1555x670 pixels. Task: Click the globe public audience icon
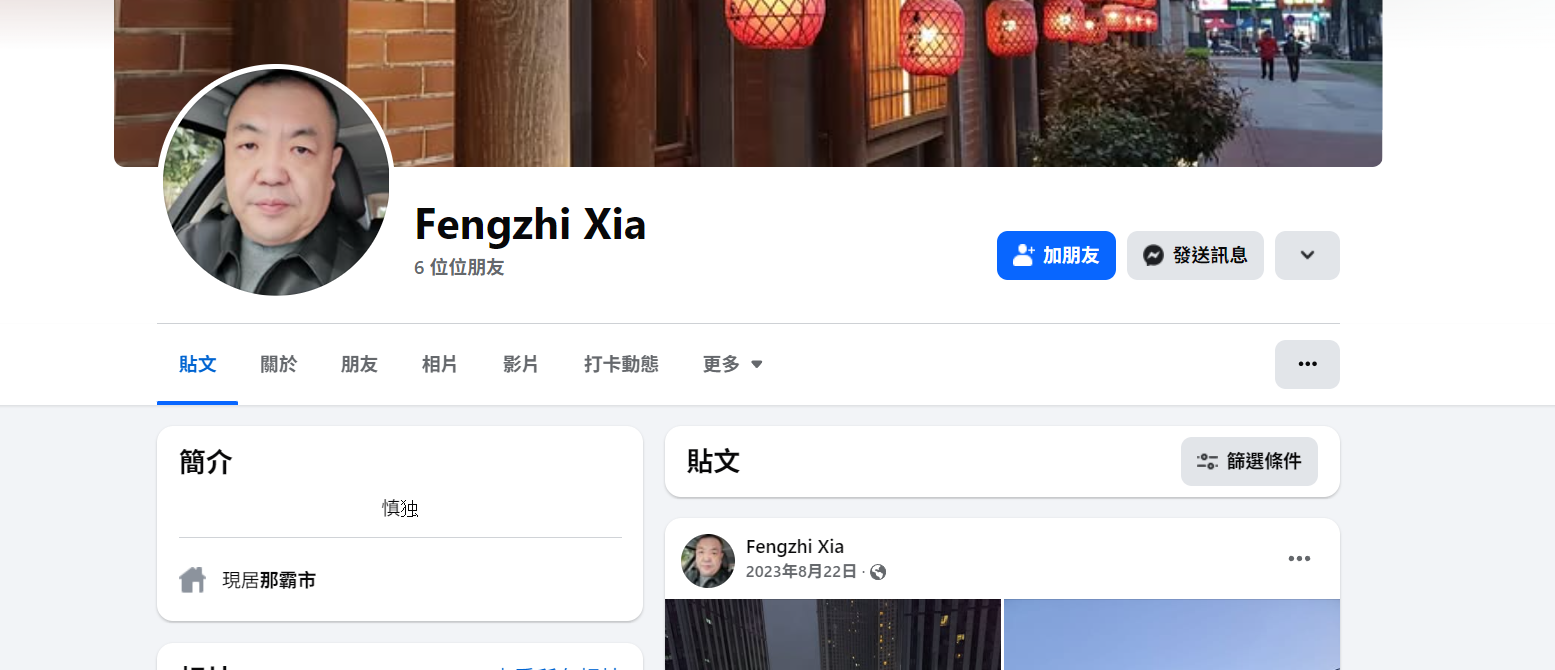pyautogui.click(x=878, y=572)
